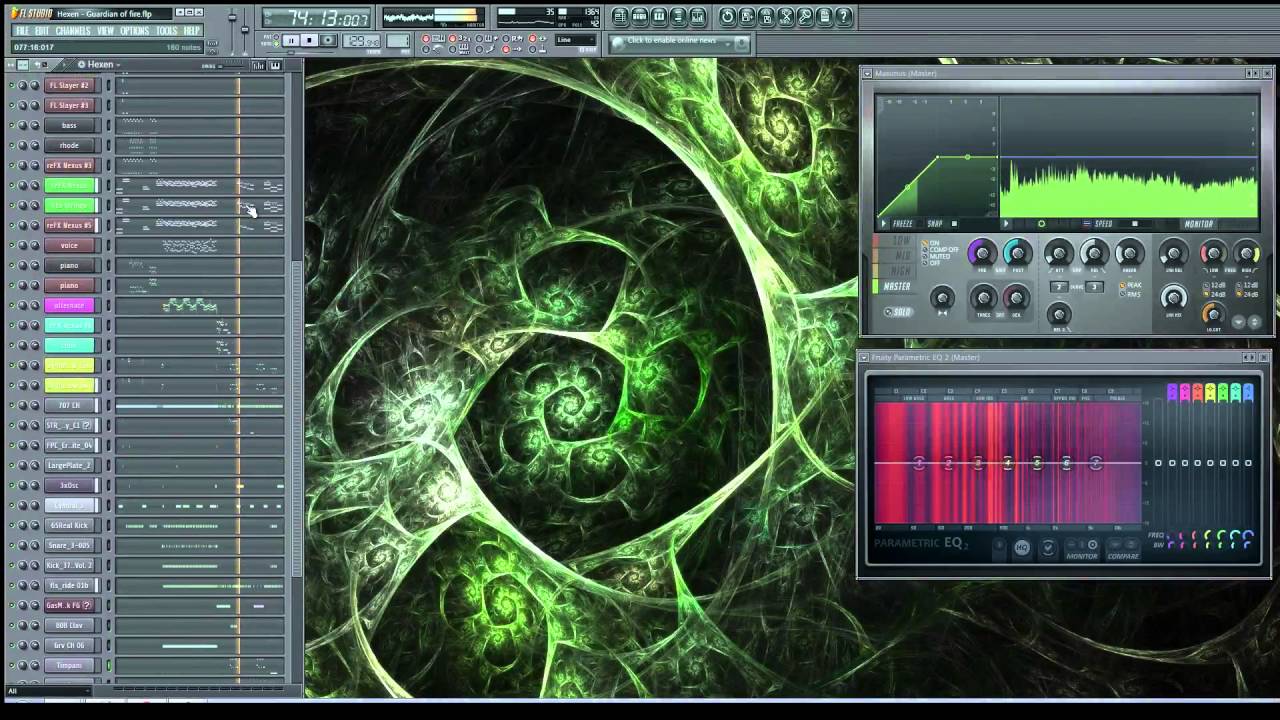Open the playlist view from the toolbar
Viewport: 1280px width, 720px height.
(620, 16)
